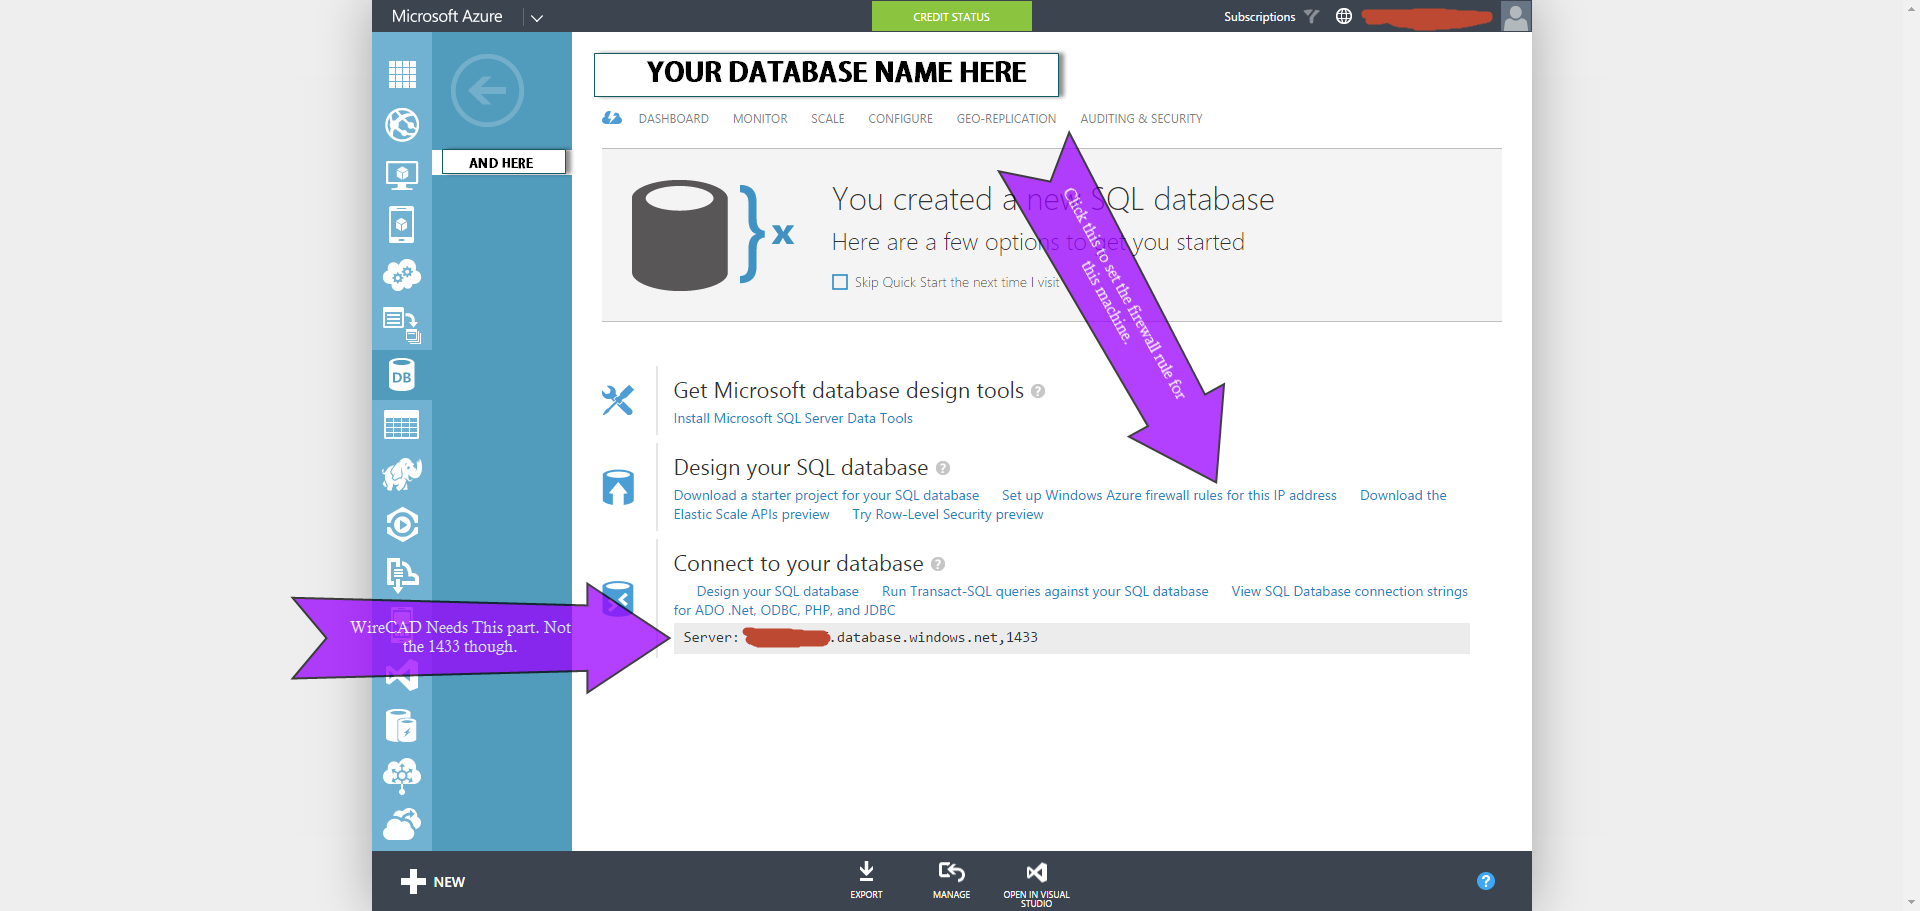
Task: Switch to the Scale tab
Action: click(x=827, y=118)
